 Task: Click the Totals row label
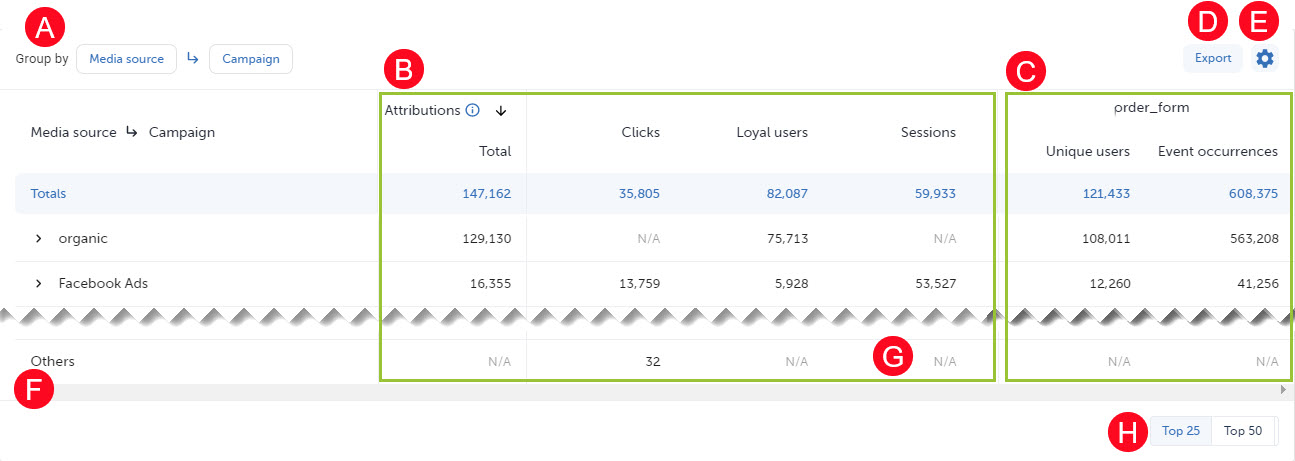48,194
